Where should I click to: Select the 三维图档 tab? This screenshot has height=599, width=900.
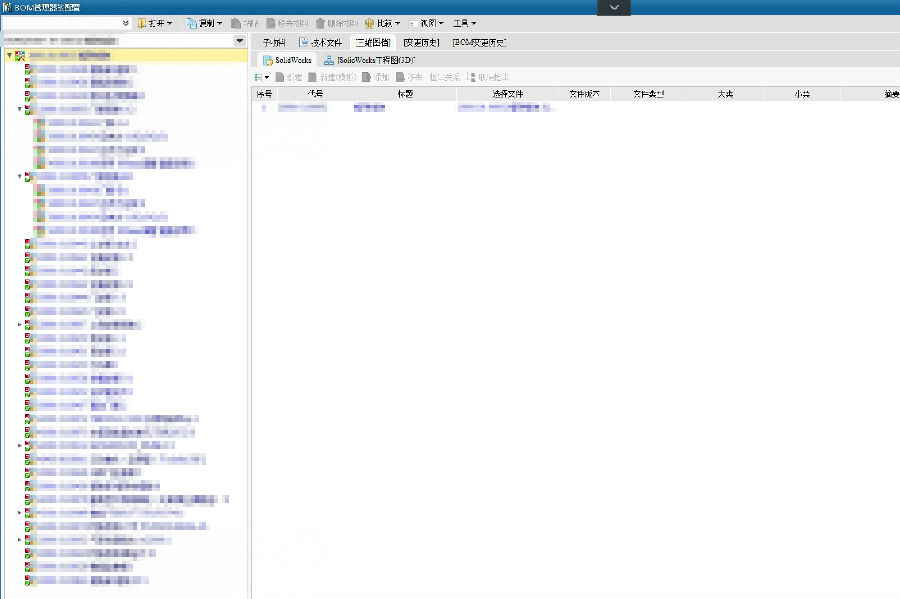pos(373,43)
